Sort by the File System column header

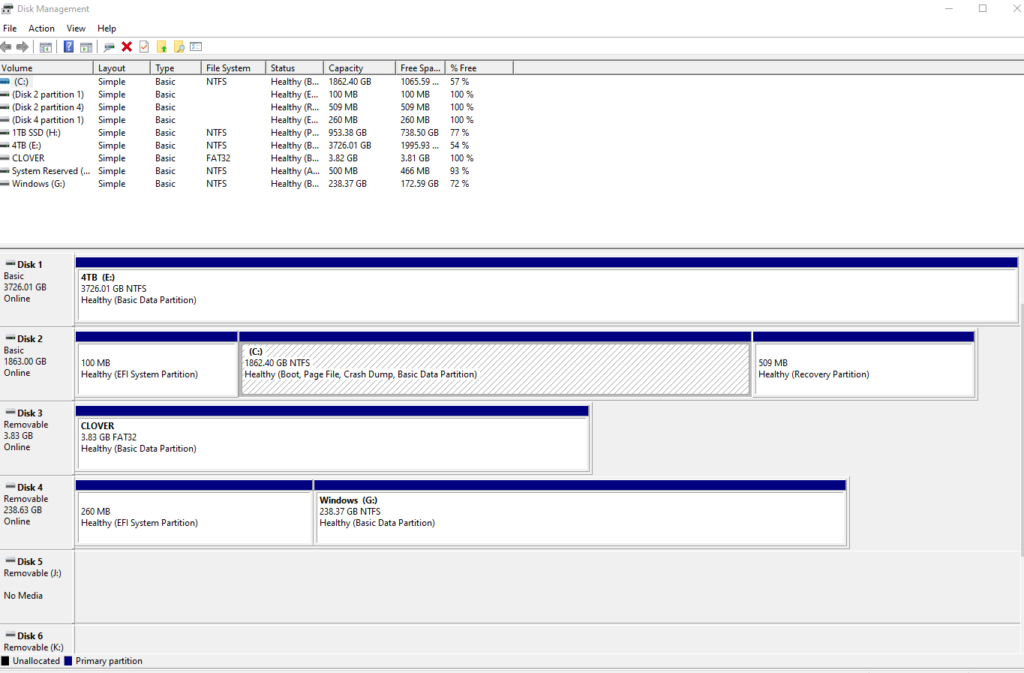(x=234, y=68)
